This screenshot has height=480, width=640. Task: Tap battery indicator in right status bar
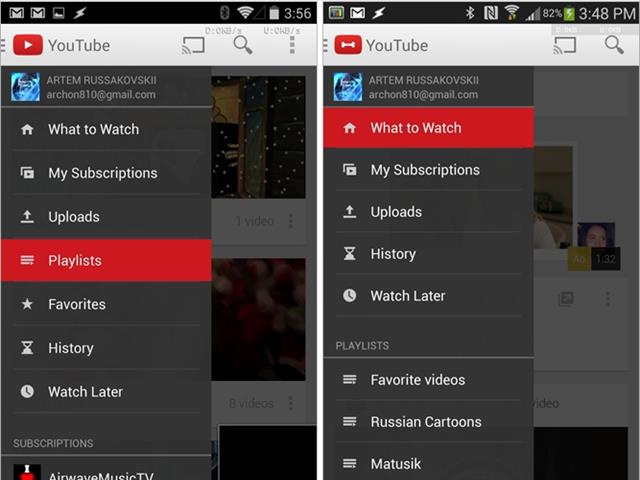coord(569,14)
